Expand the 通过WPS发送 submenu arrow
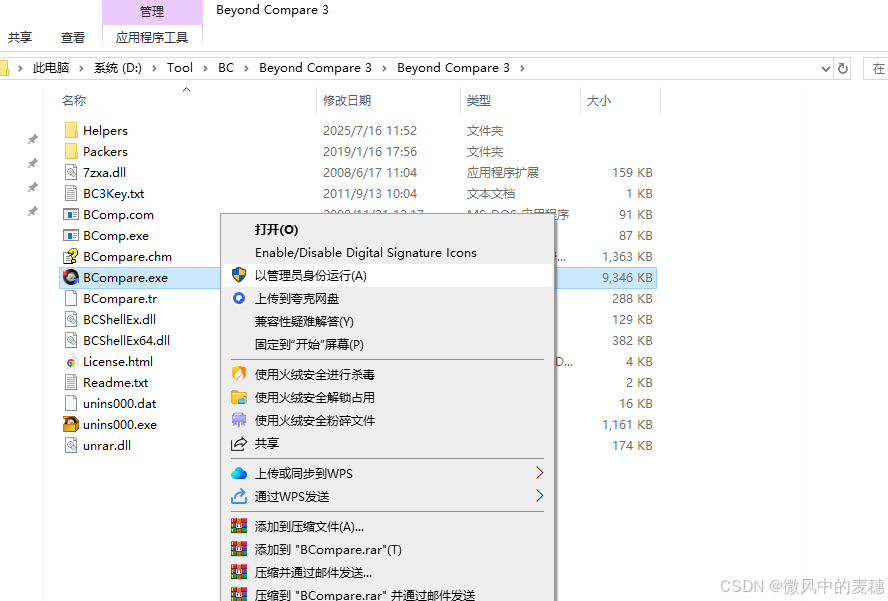The image size is (888, 601). tap(539, 496)
